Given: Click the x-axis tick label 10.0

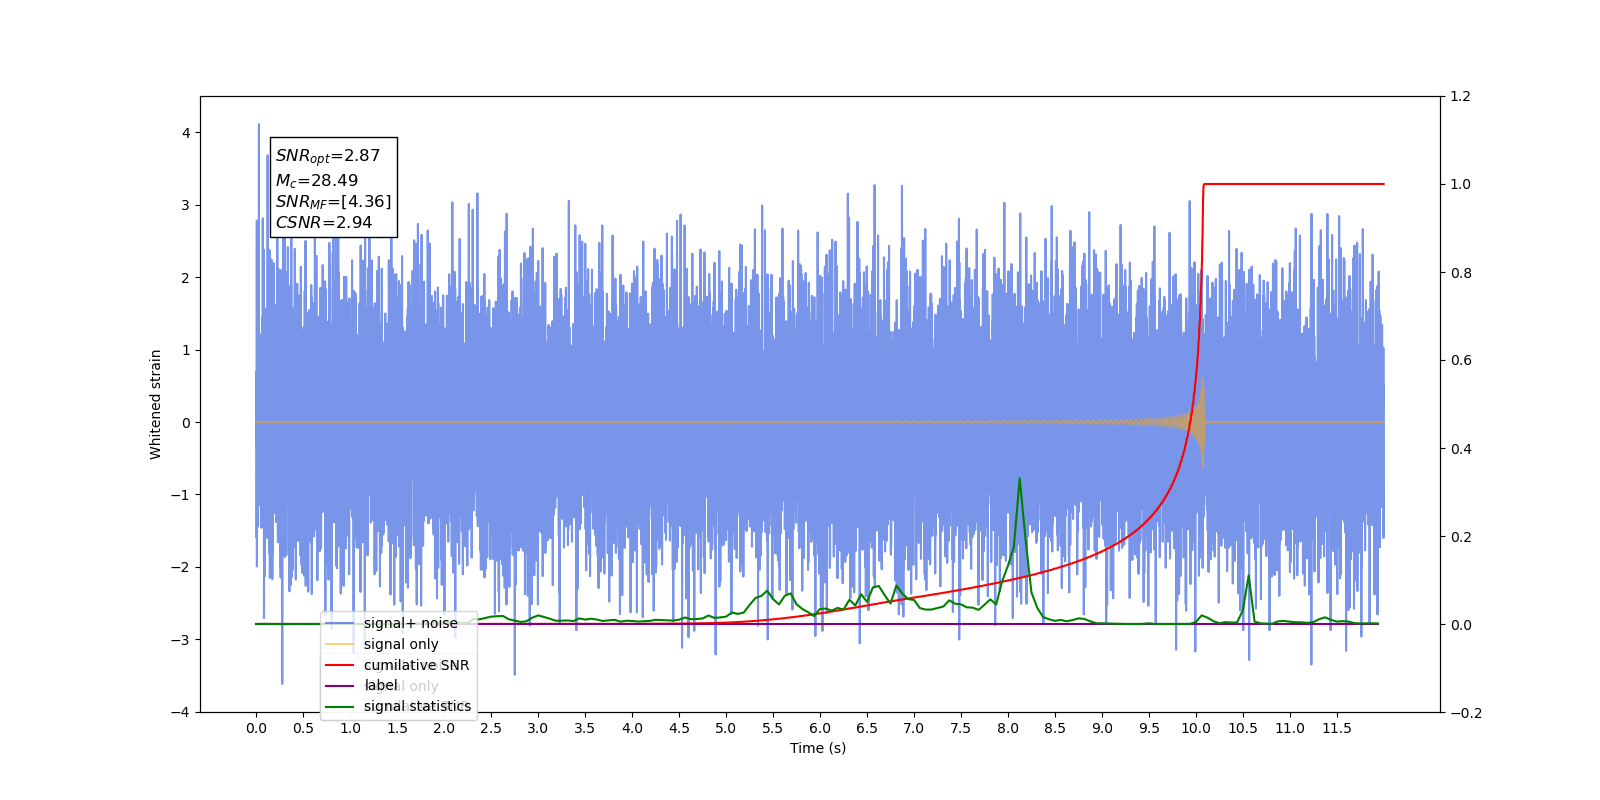Looking at the screenshot, I should tap(1196, 728).
